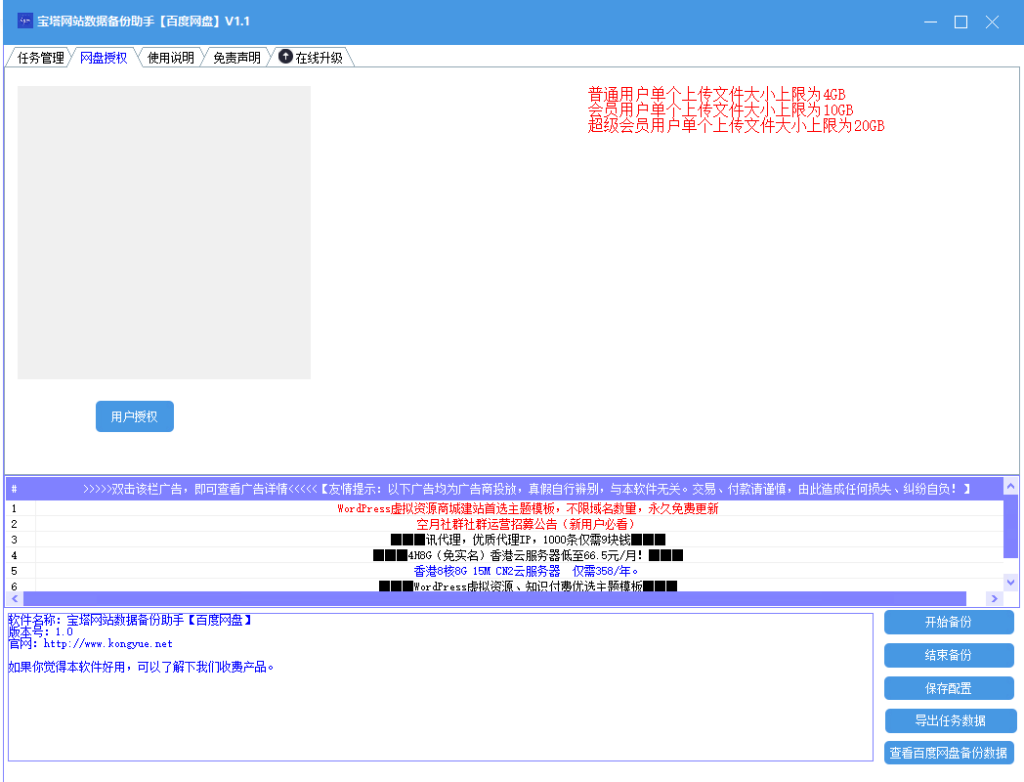
Task: Click ad list scroll right arrow
Action: pos(995,598)
